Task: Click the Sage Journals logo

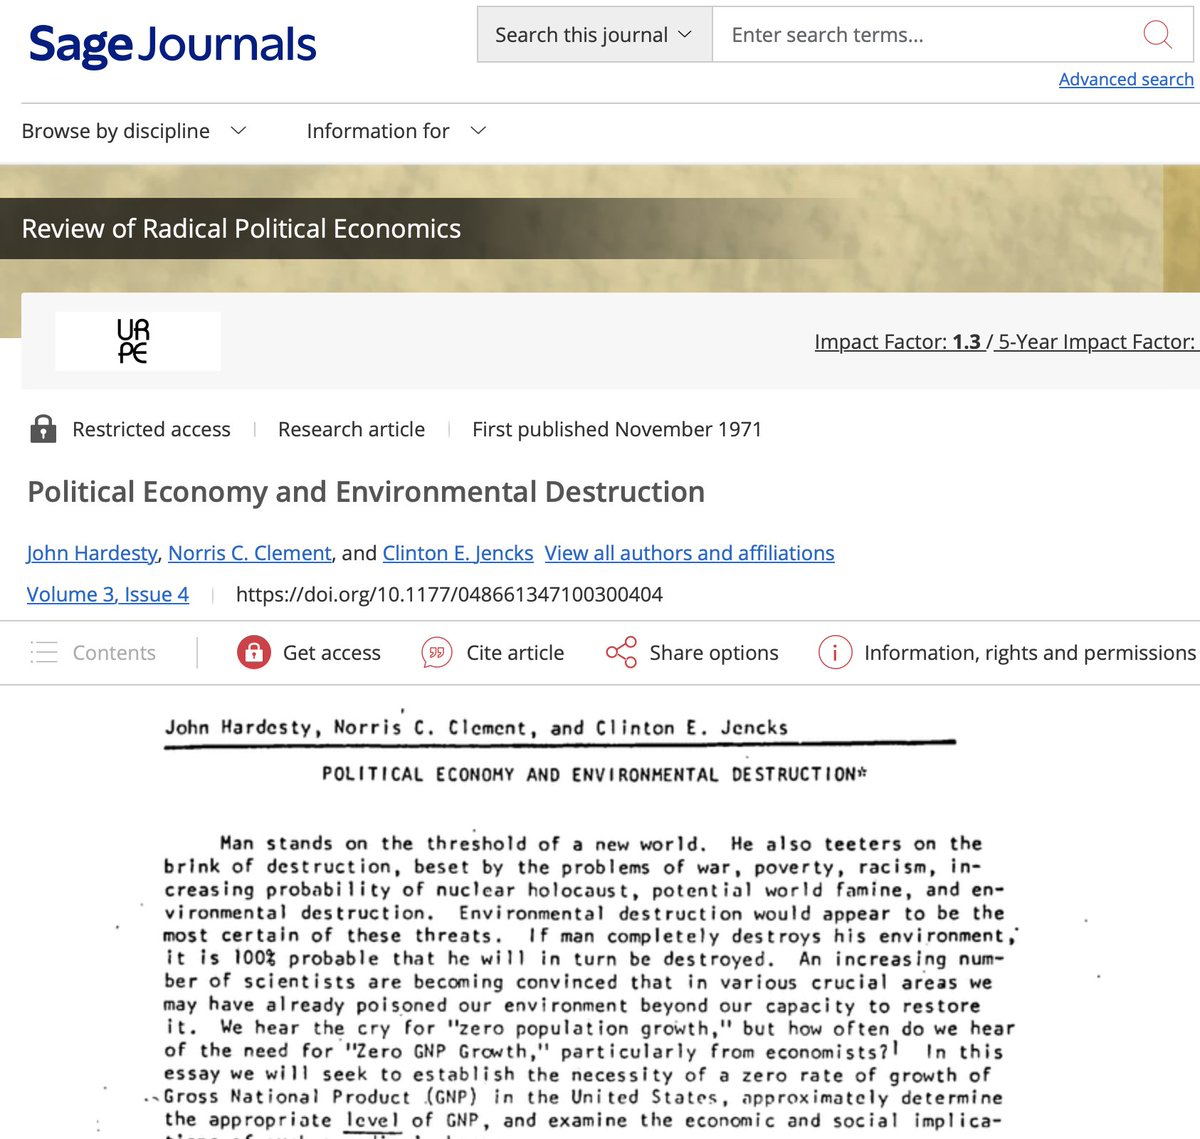Action: pyautogui.click(x=172, y=44)
